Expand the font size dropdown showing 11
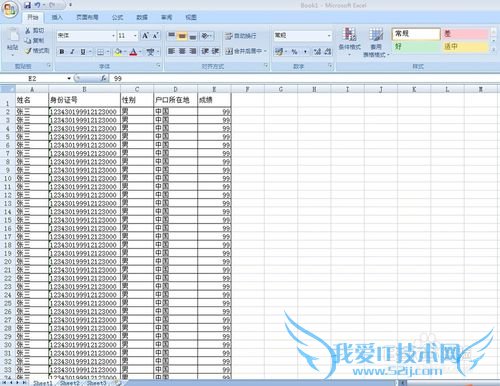The height and width of the screenshot is (386, 500). 135,36
